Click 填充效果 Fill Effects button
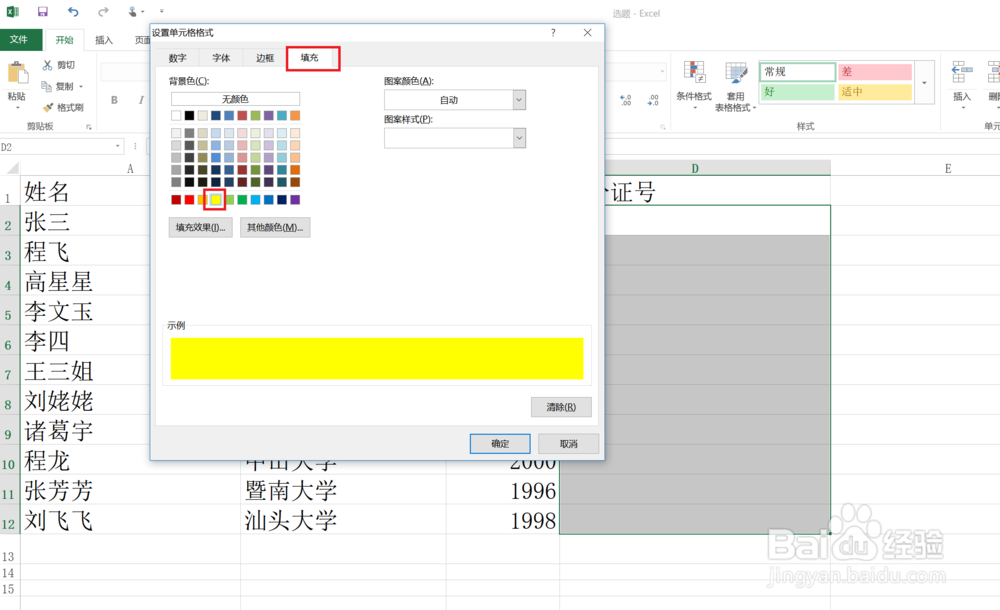This screenshot has width=1000, height=610. click(200, 227)
